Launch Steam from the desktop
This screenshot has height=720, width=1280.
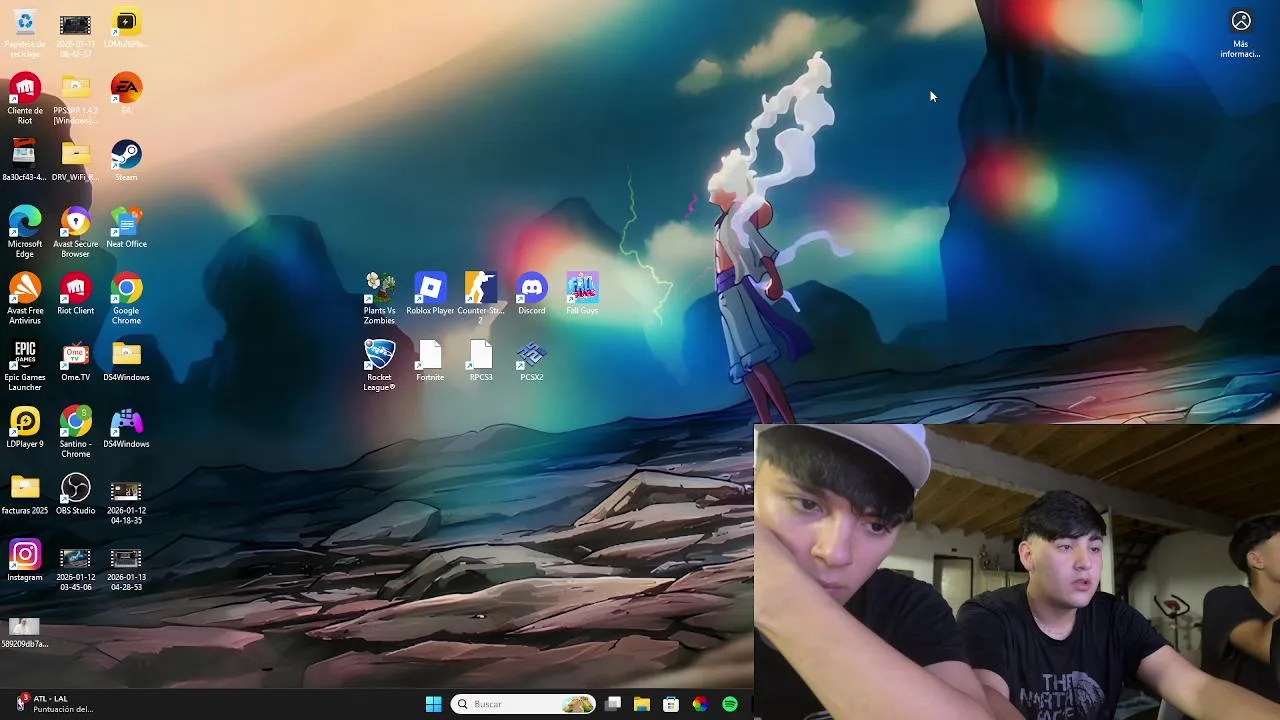click(126, 161)
